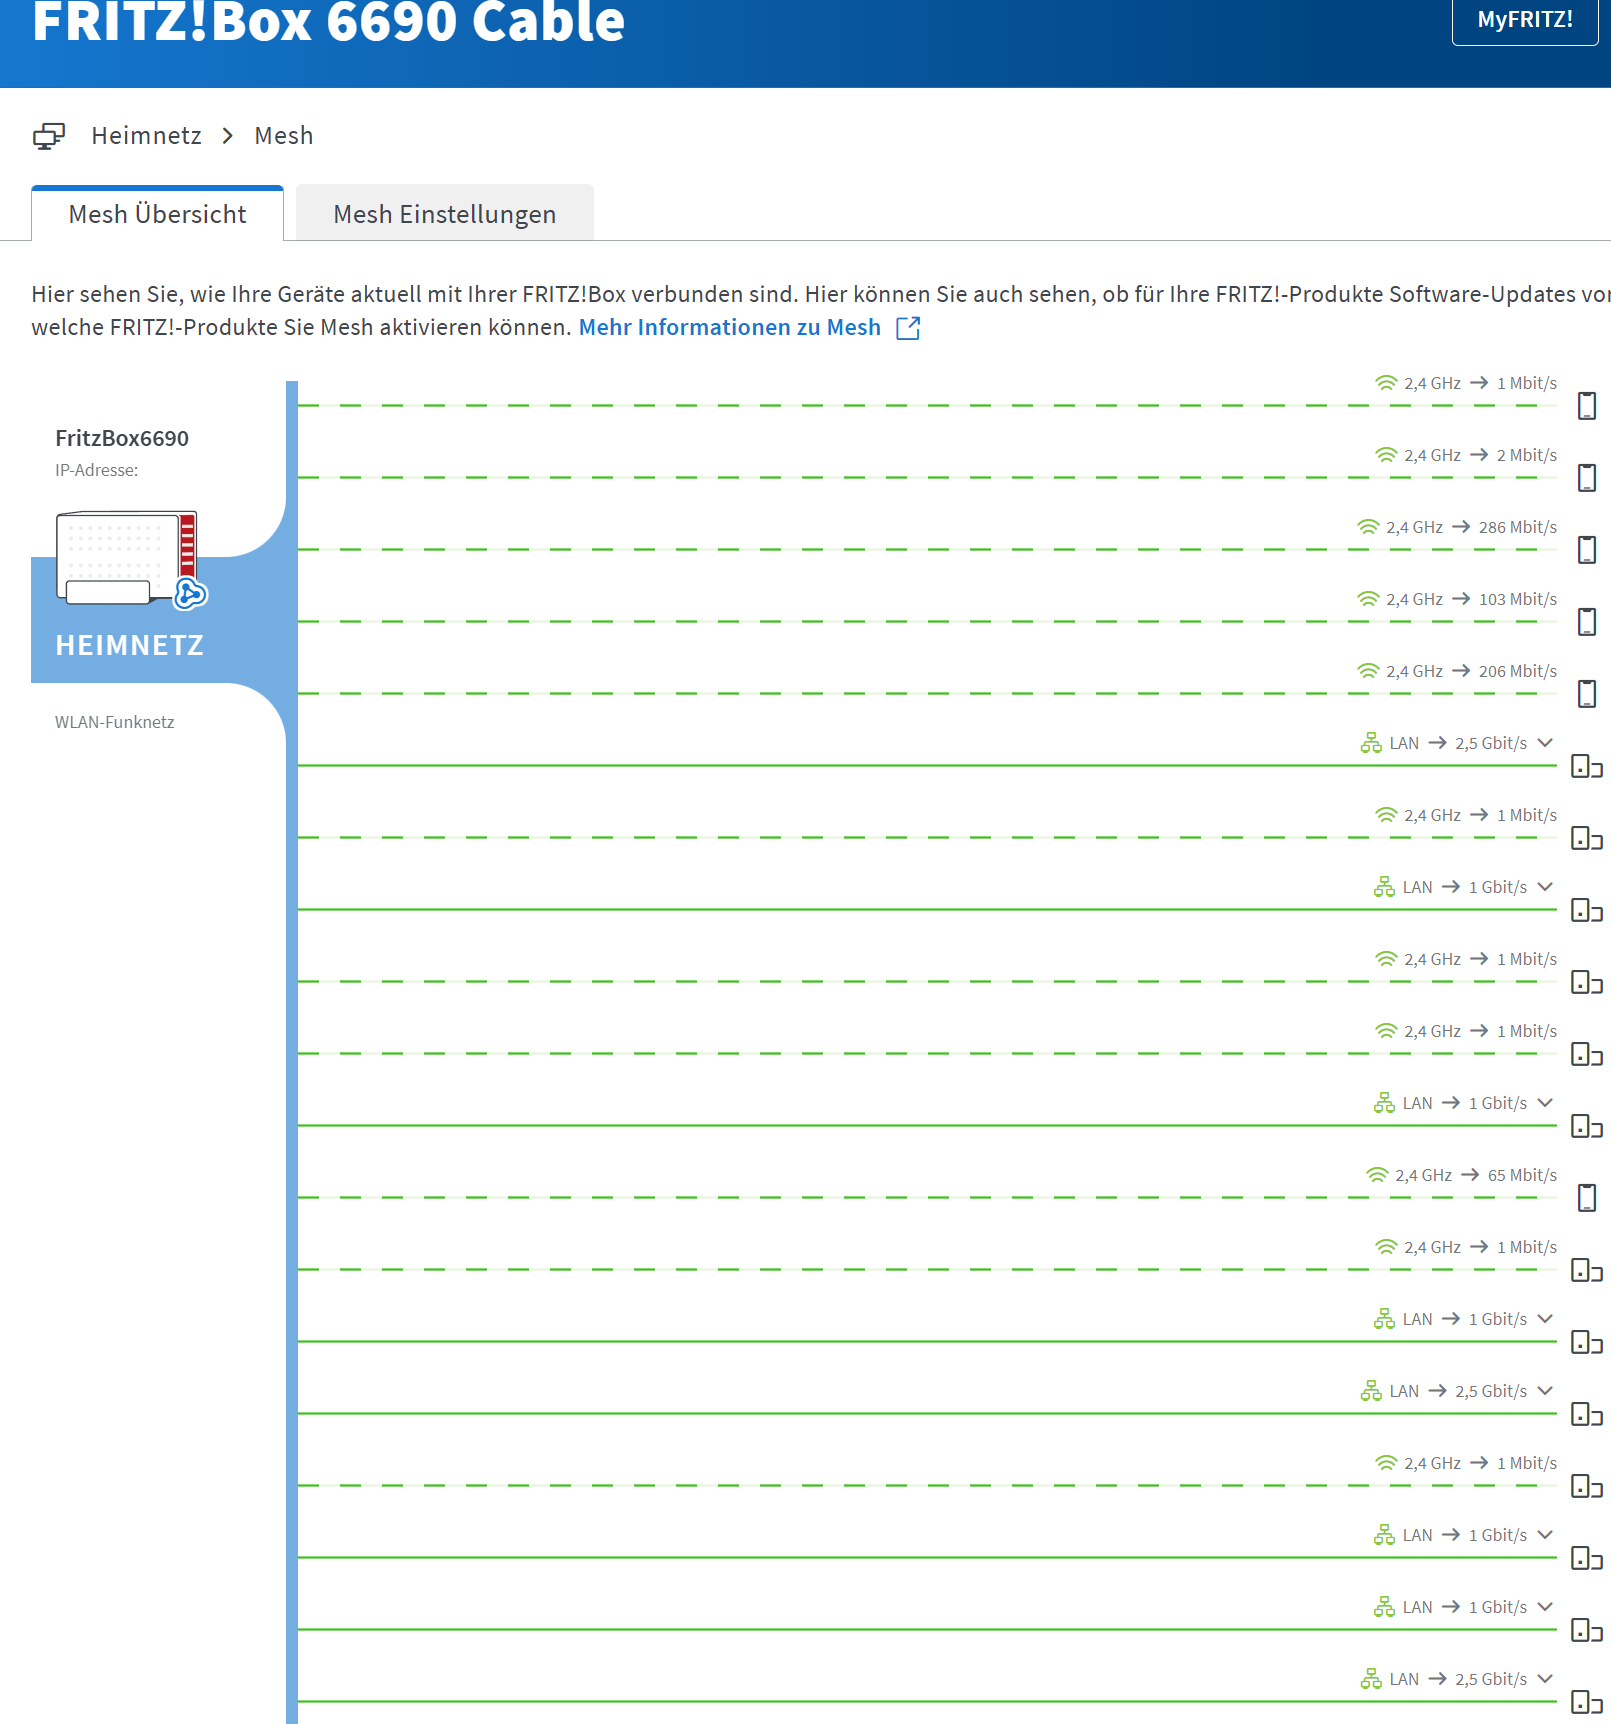Click the Wi-Fi icon in the 206 Mbit/s row
The width and height of the screenshot is (1611, 1724).
pos(1368,671)
